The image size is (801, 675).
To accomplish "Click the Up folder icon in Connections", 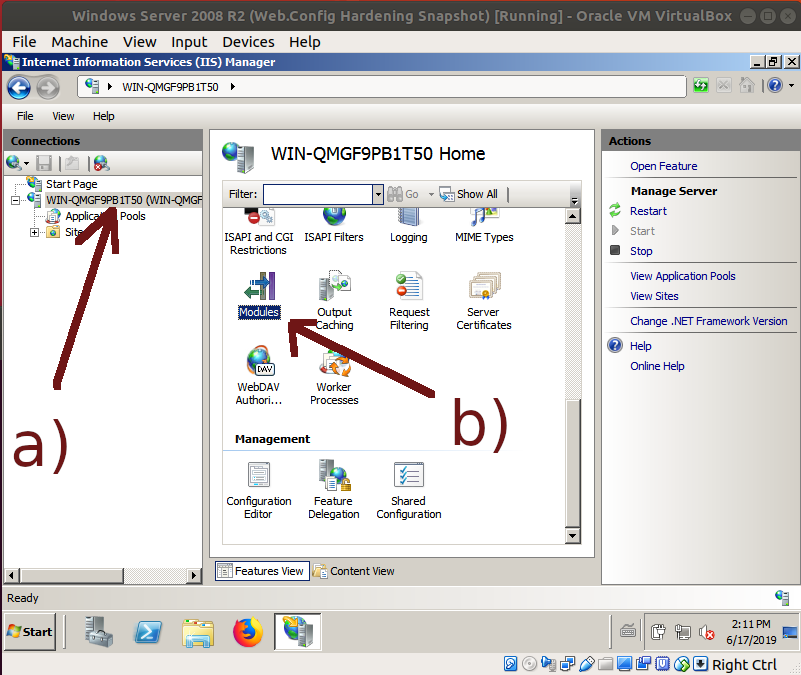I will pyautogui.click(x=72, y=164).
